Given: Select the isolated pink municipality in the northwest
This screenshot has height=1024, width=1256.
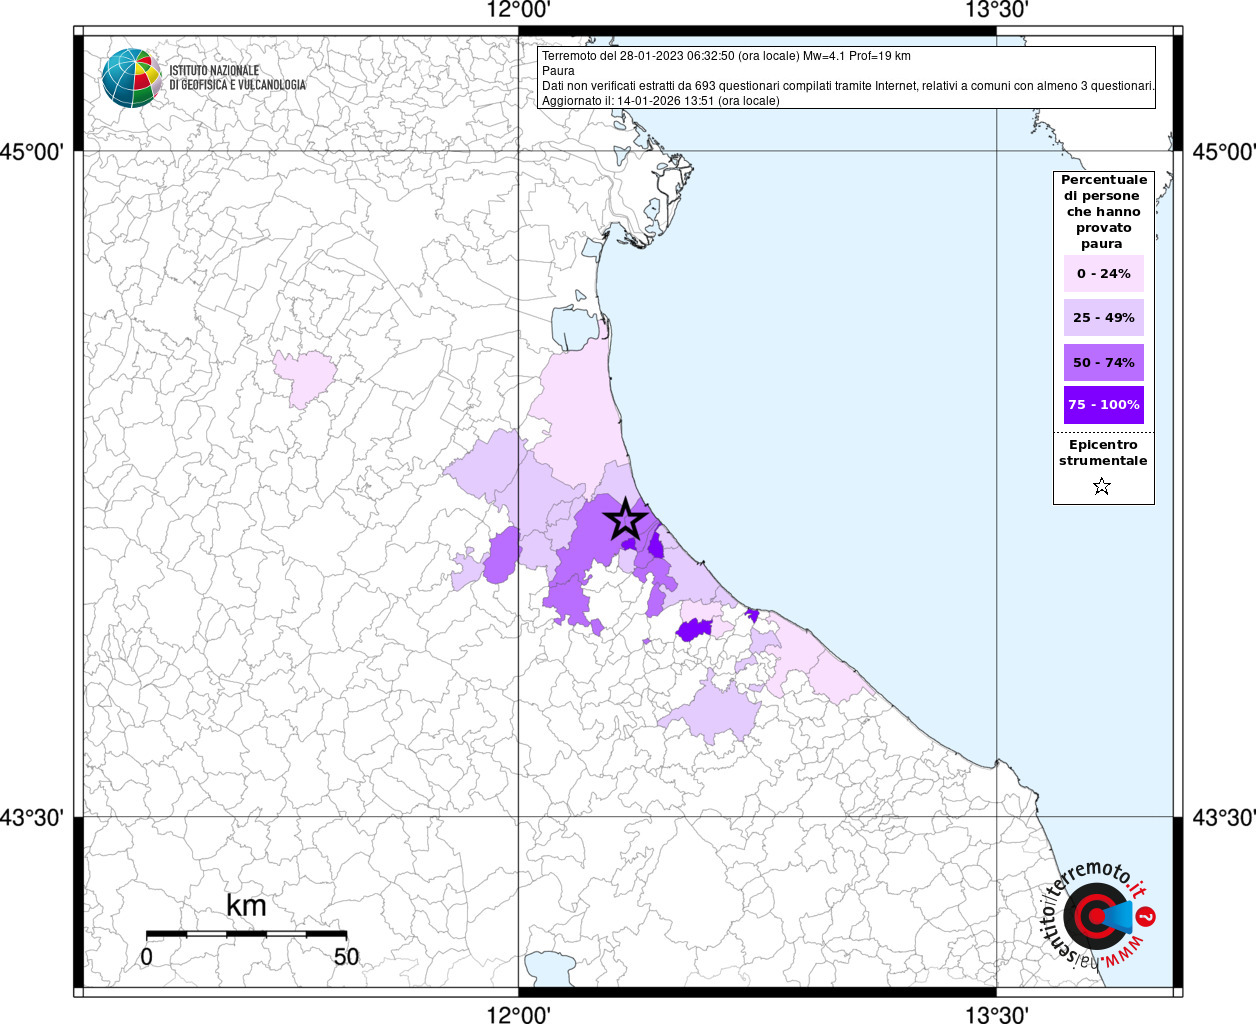Looking at the screenshot, I should (303, 377).
